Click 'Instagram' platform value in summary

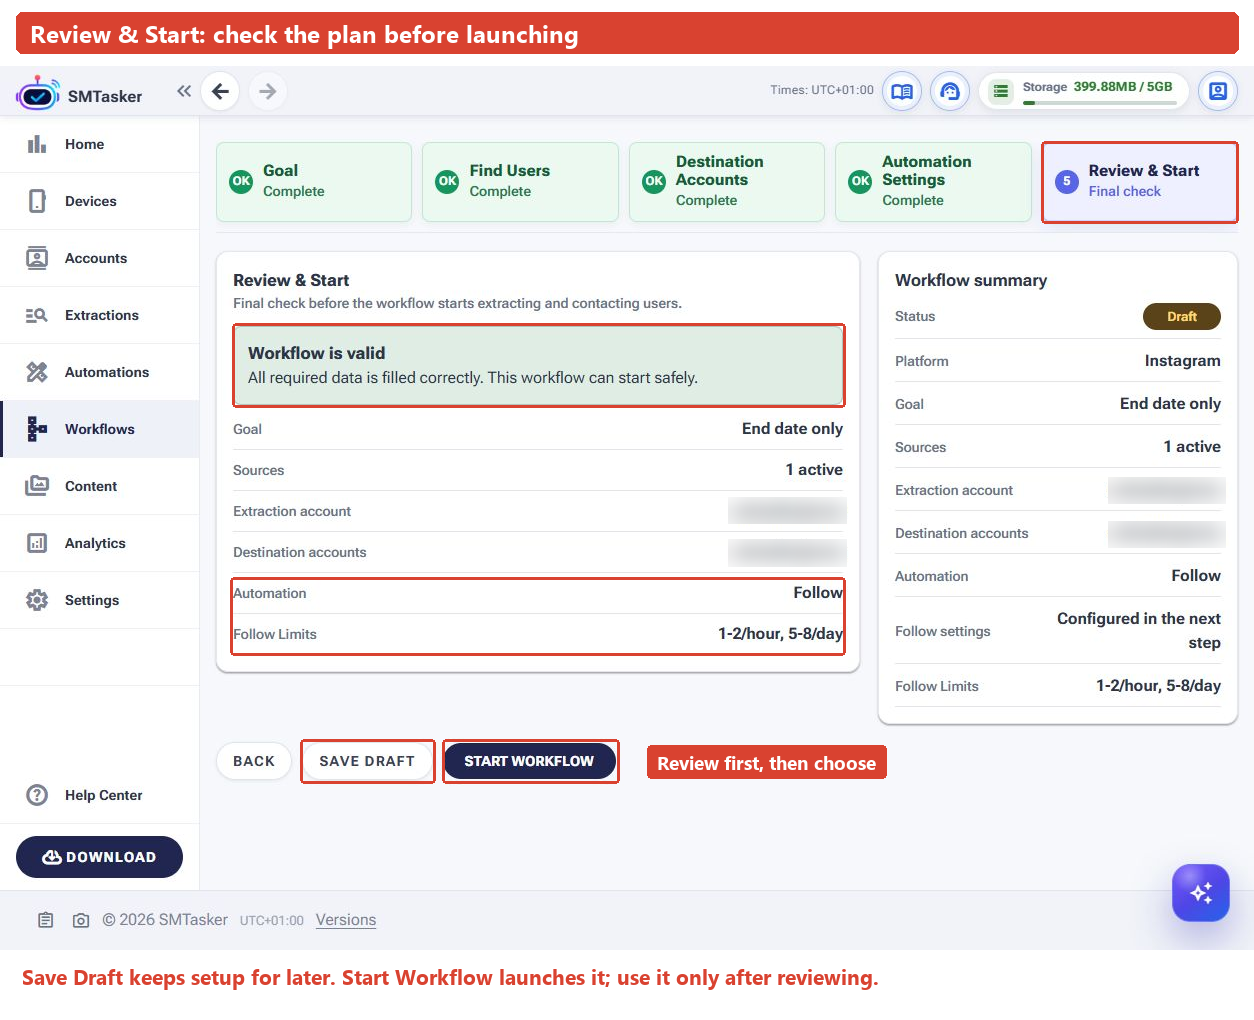click(1182, 360)
